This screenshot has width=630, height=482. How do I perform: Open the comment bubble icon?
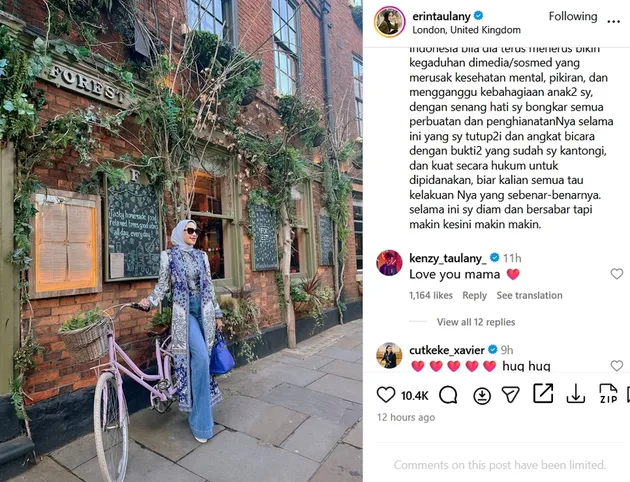[448, 395]
